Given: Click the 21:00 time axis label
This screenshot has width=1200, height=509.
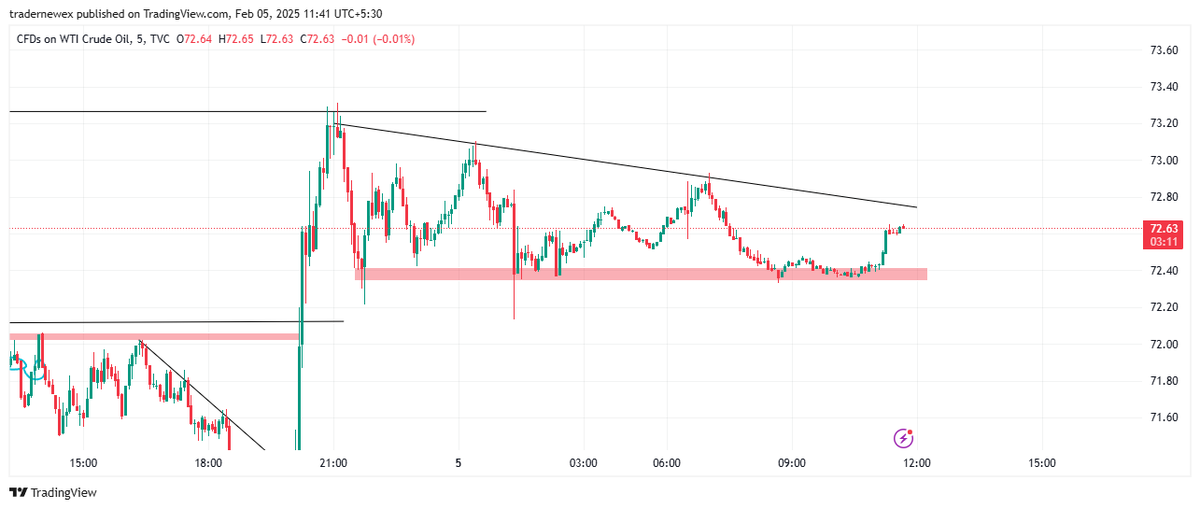Looking at the screenshot, I should coord(333,463).
